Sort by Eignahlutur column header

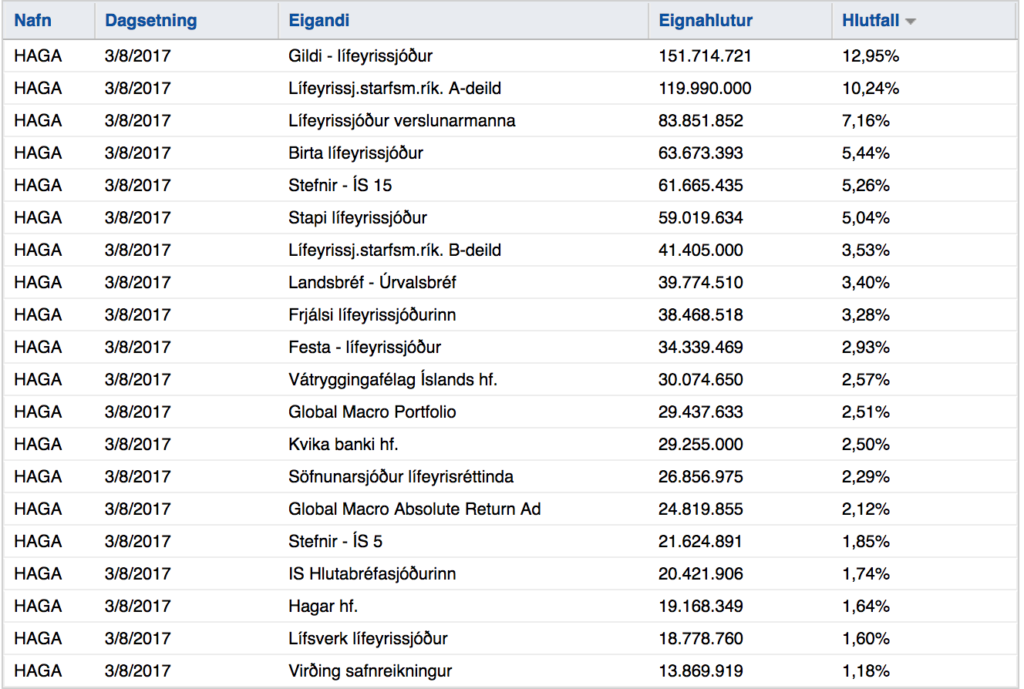[x=705, y=20]
